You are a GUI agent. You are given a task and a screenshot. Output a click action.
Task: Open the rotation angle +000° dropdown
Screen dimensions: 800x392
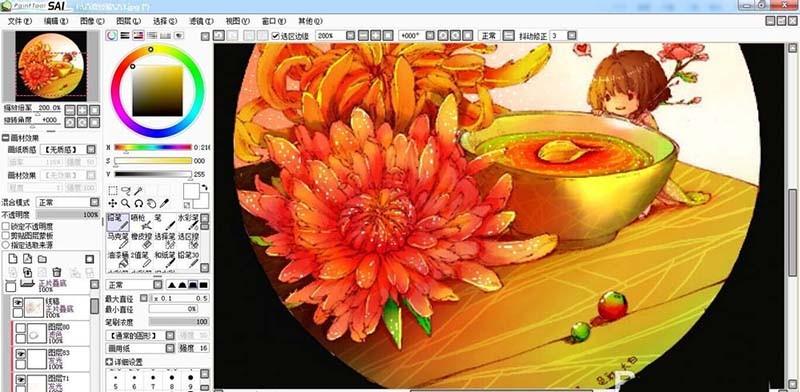(x=430, y=36)
